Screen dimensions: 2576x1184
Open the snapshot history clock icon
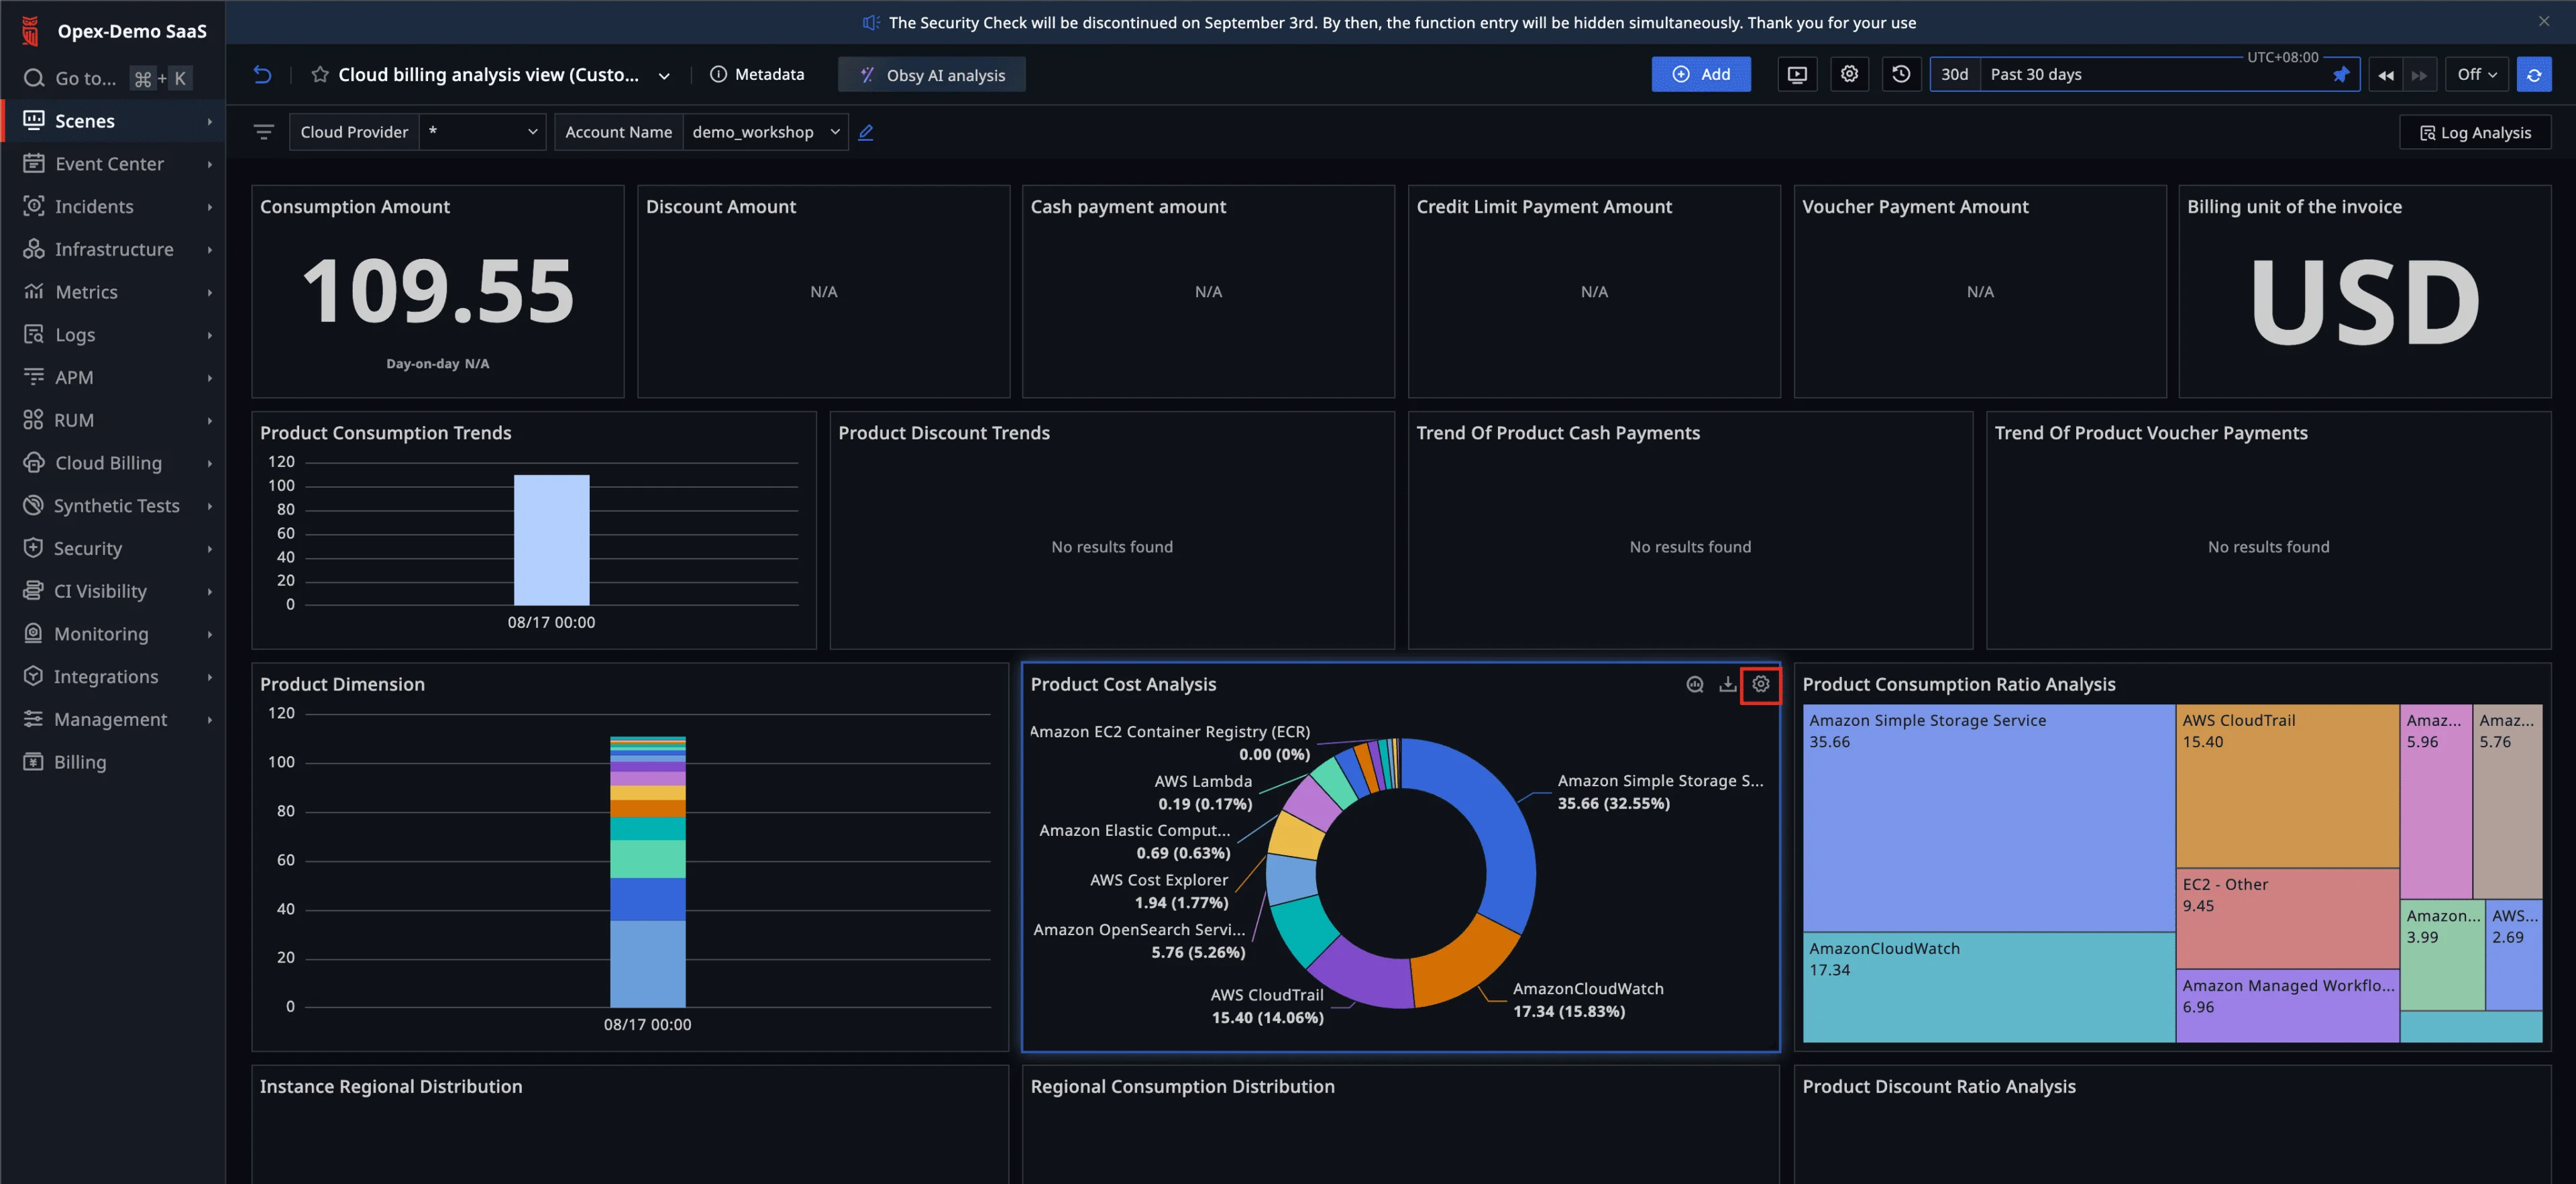[x=1901, y=75]
